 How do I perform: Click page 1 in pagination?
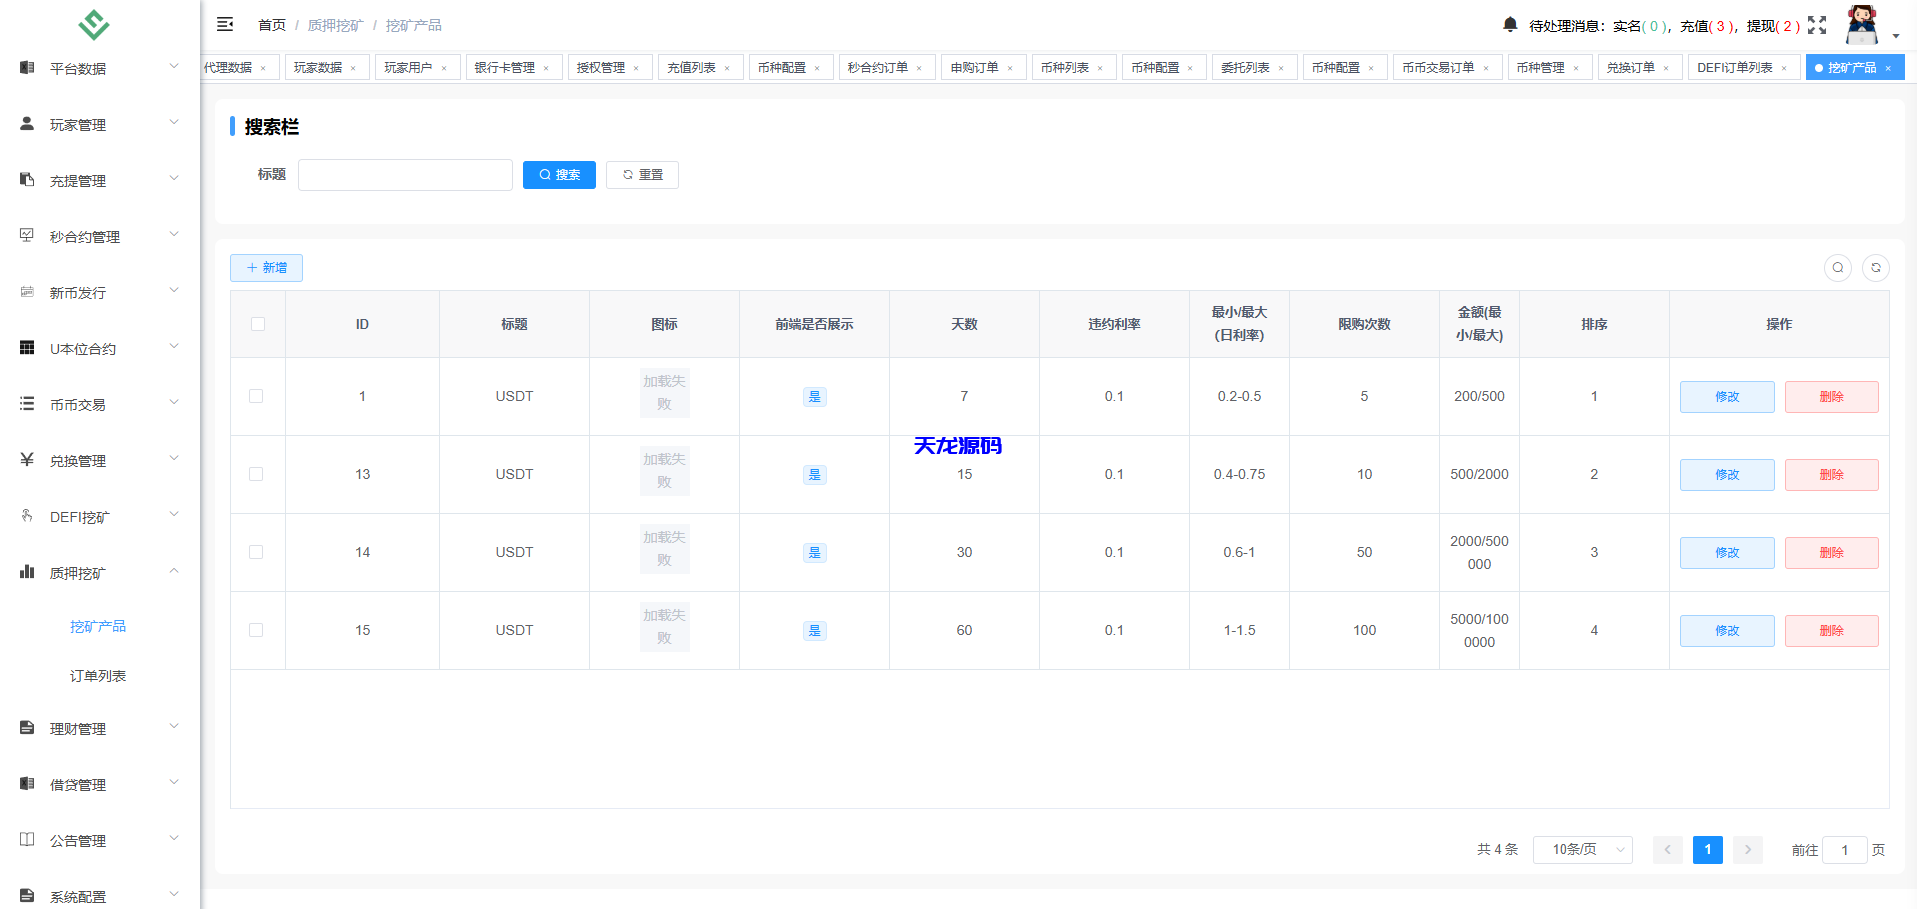[x=1707, y=849]
